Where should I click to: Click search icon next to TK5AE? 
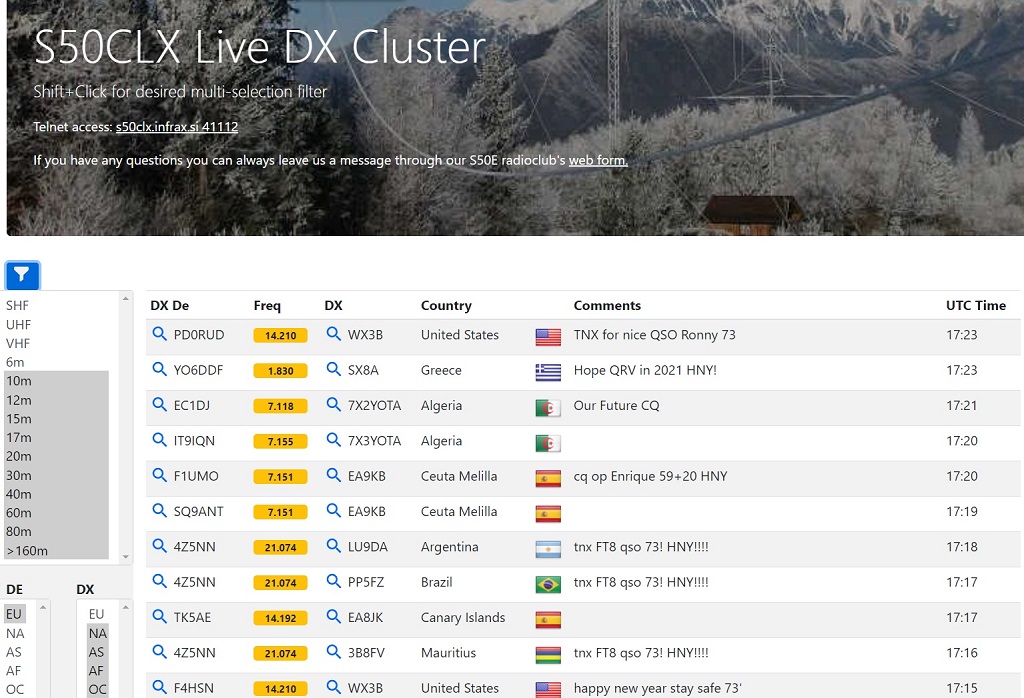click(x=159, y=617)
